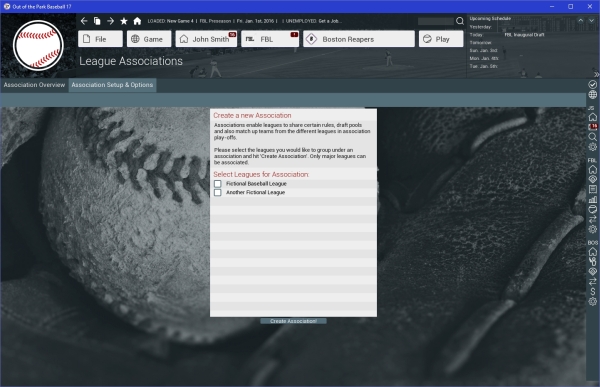Open the gear settings in the JS sidebar section
Screen dimensions: 600x387
point(592,147)
